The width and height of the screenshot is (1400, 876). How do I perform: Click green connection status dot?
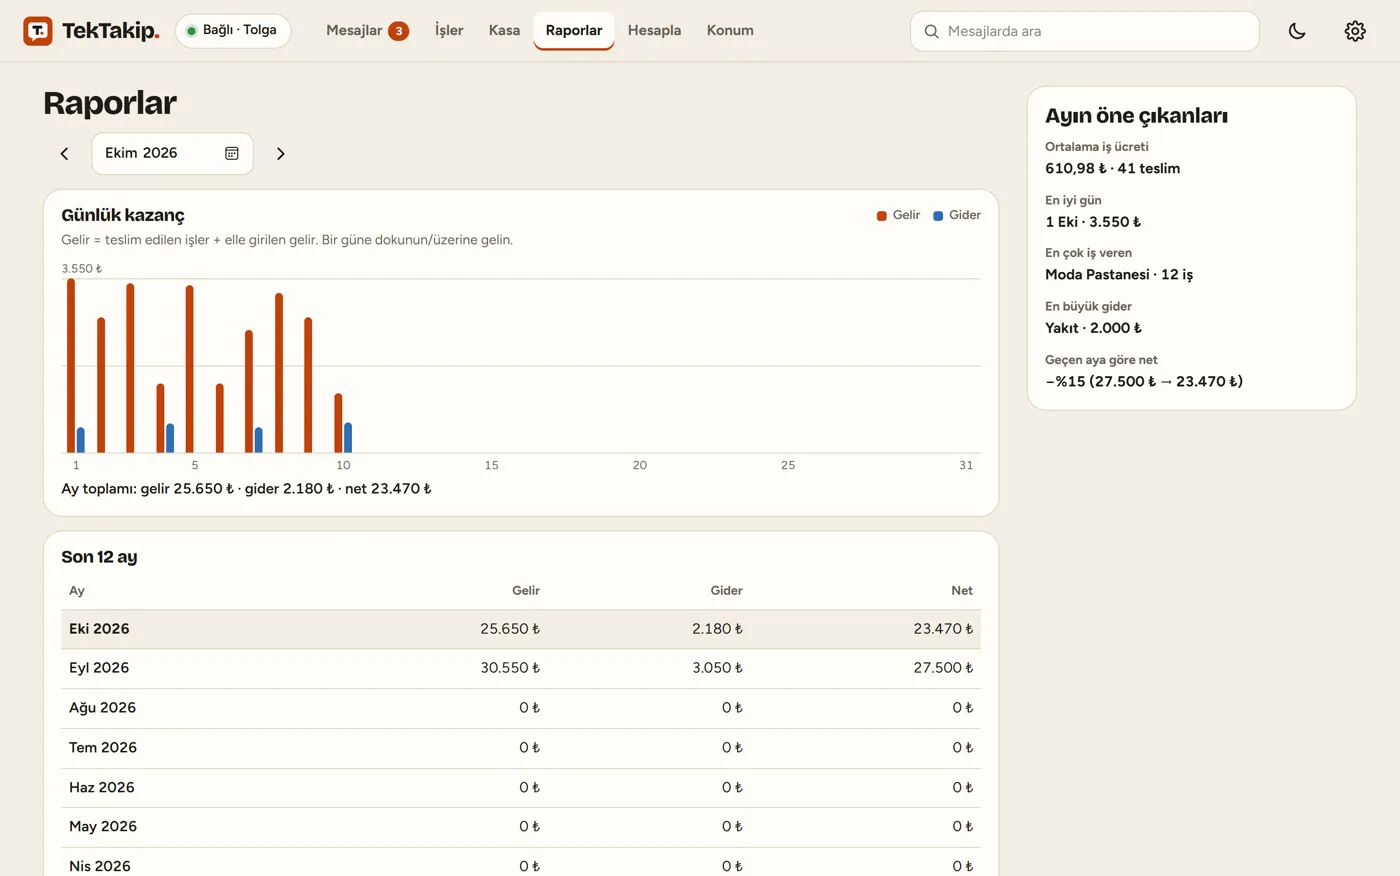[x=191, y=31]
